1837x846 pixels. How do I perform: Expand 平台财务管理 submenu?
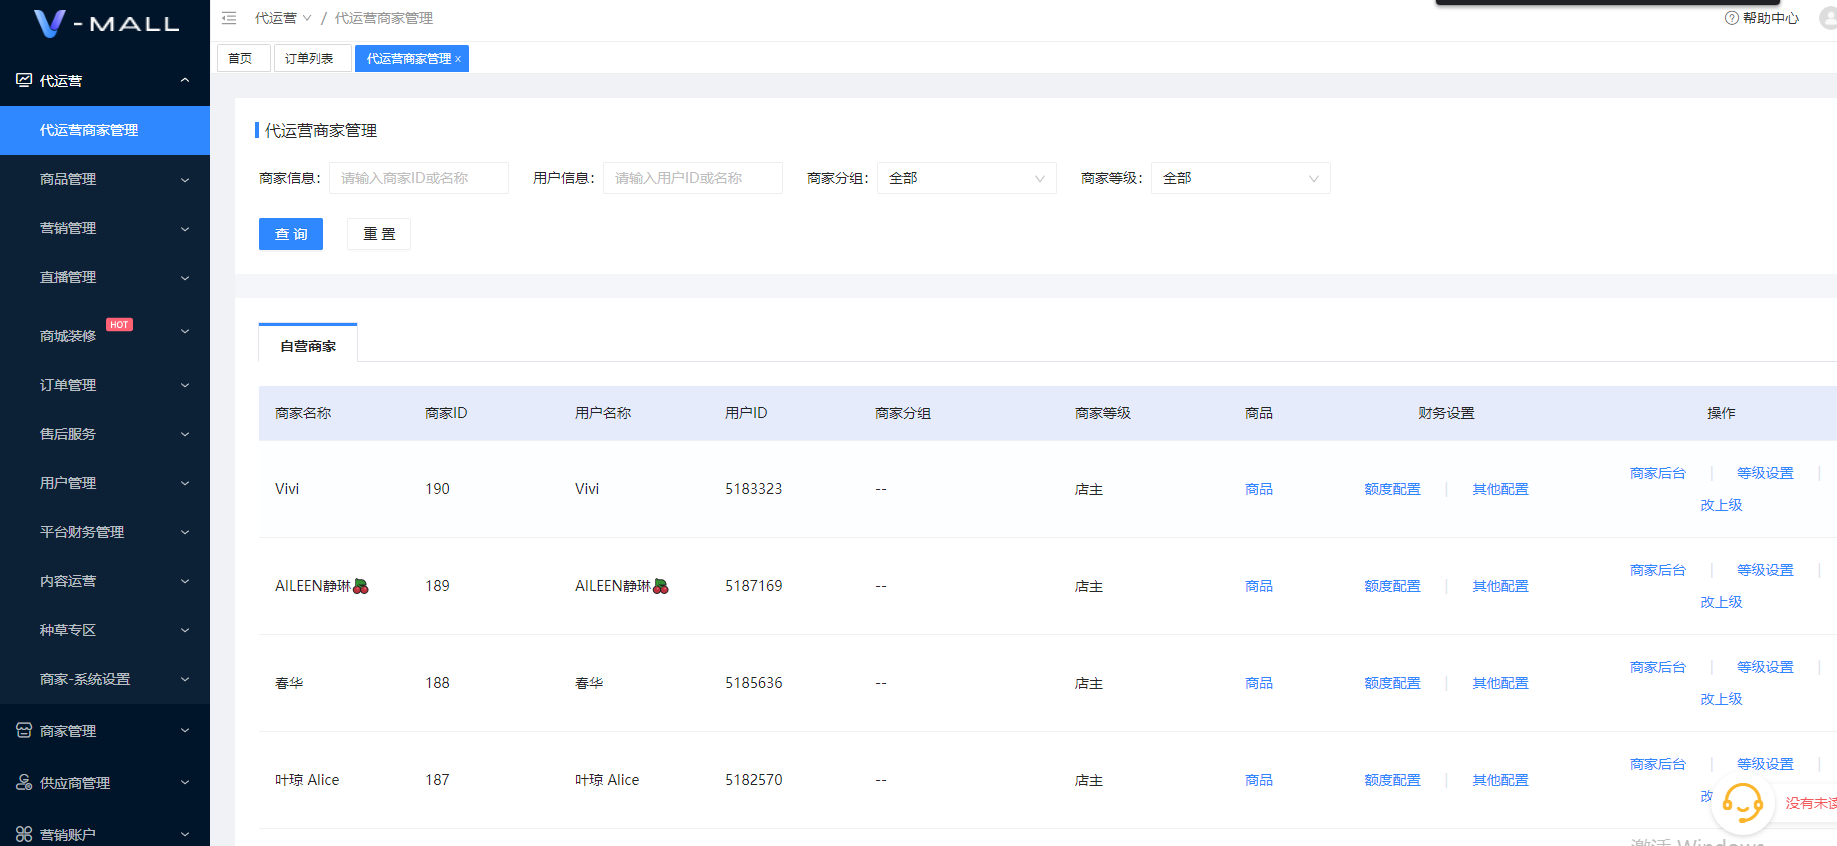[x=185, y=532]
